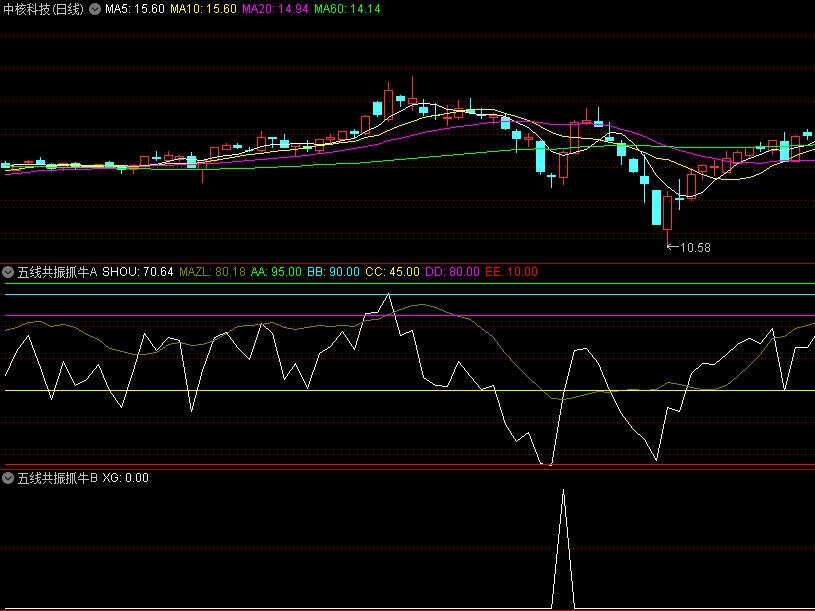Expand the 五线共振抓牛A indicator menu arrow

[9, 271]
